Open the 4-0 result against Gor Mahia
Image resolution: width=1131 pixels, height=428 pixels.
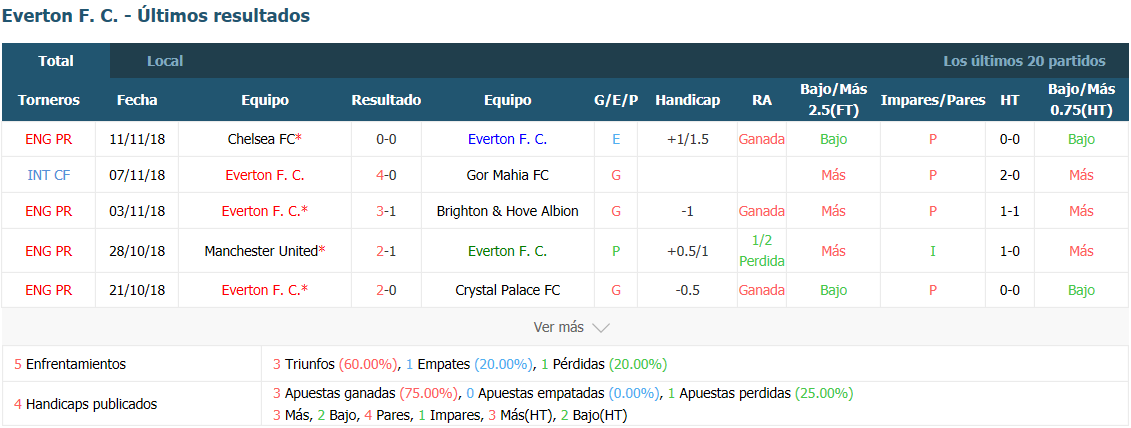pos(387,175)
